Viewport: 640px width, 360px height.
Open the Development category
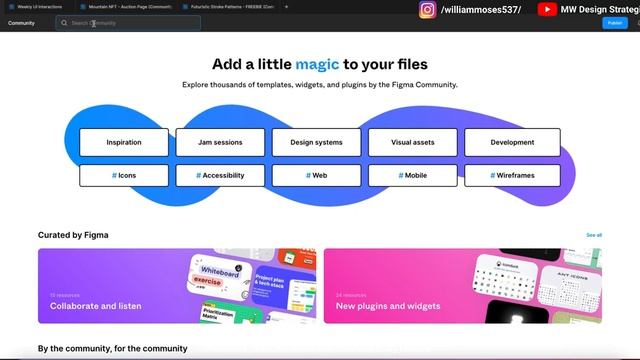pos(512,142)
